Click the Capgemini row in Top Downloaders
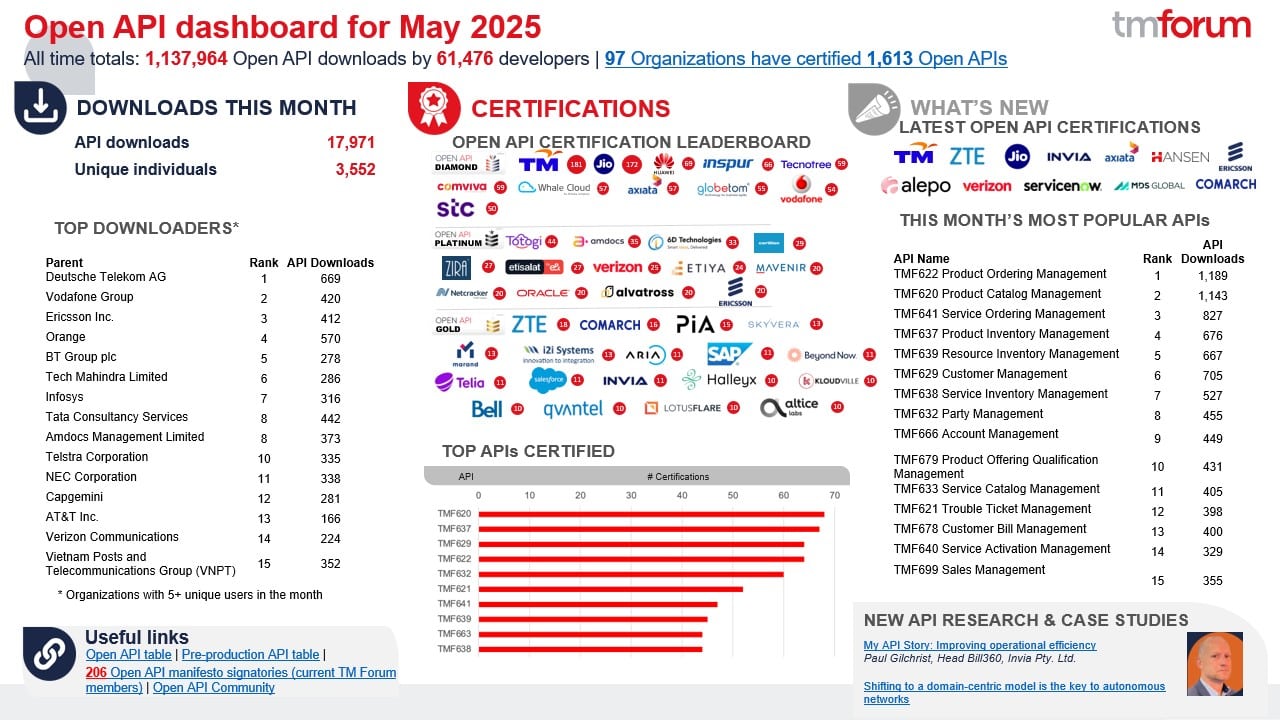 210,497
